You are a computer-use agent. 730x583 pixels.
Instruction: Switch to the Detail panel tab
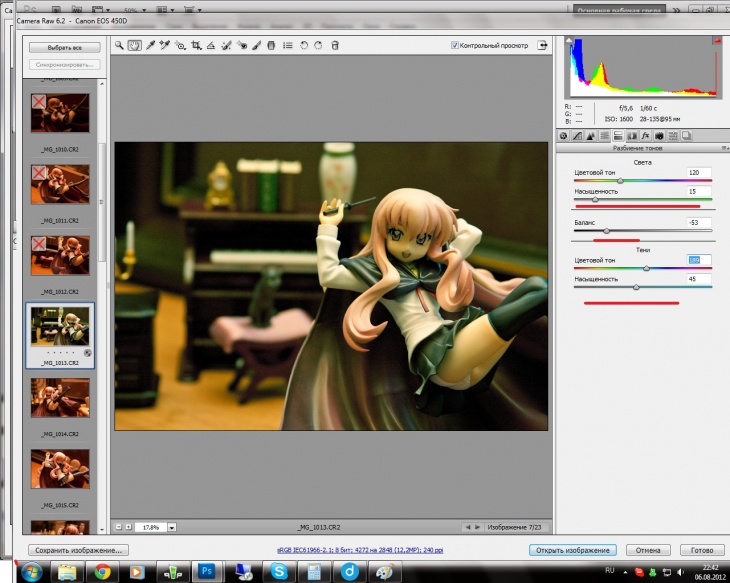coord(591,136)
